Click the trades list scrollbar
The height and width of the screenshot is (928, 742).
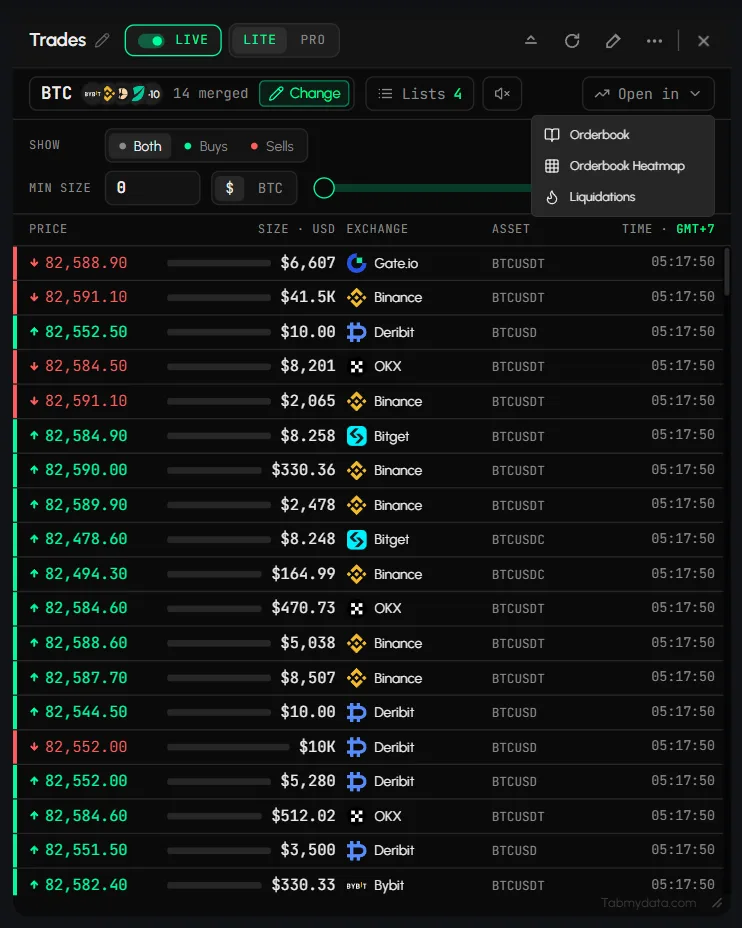[727, 272]
